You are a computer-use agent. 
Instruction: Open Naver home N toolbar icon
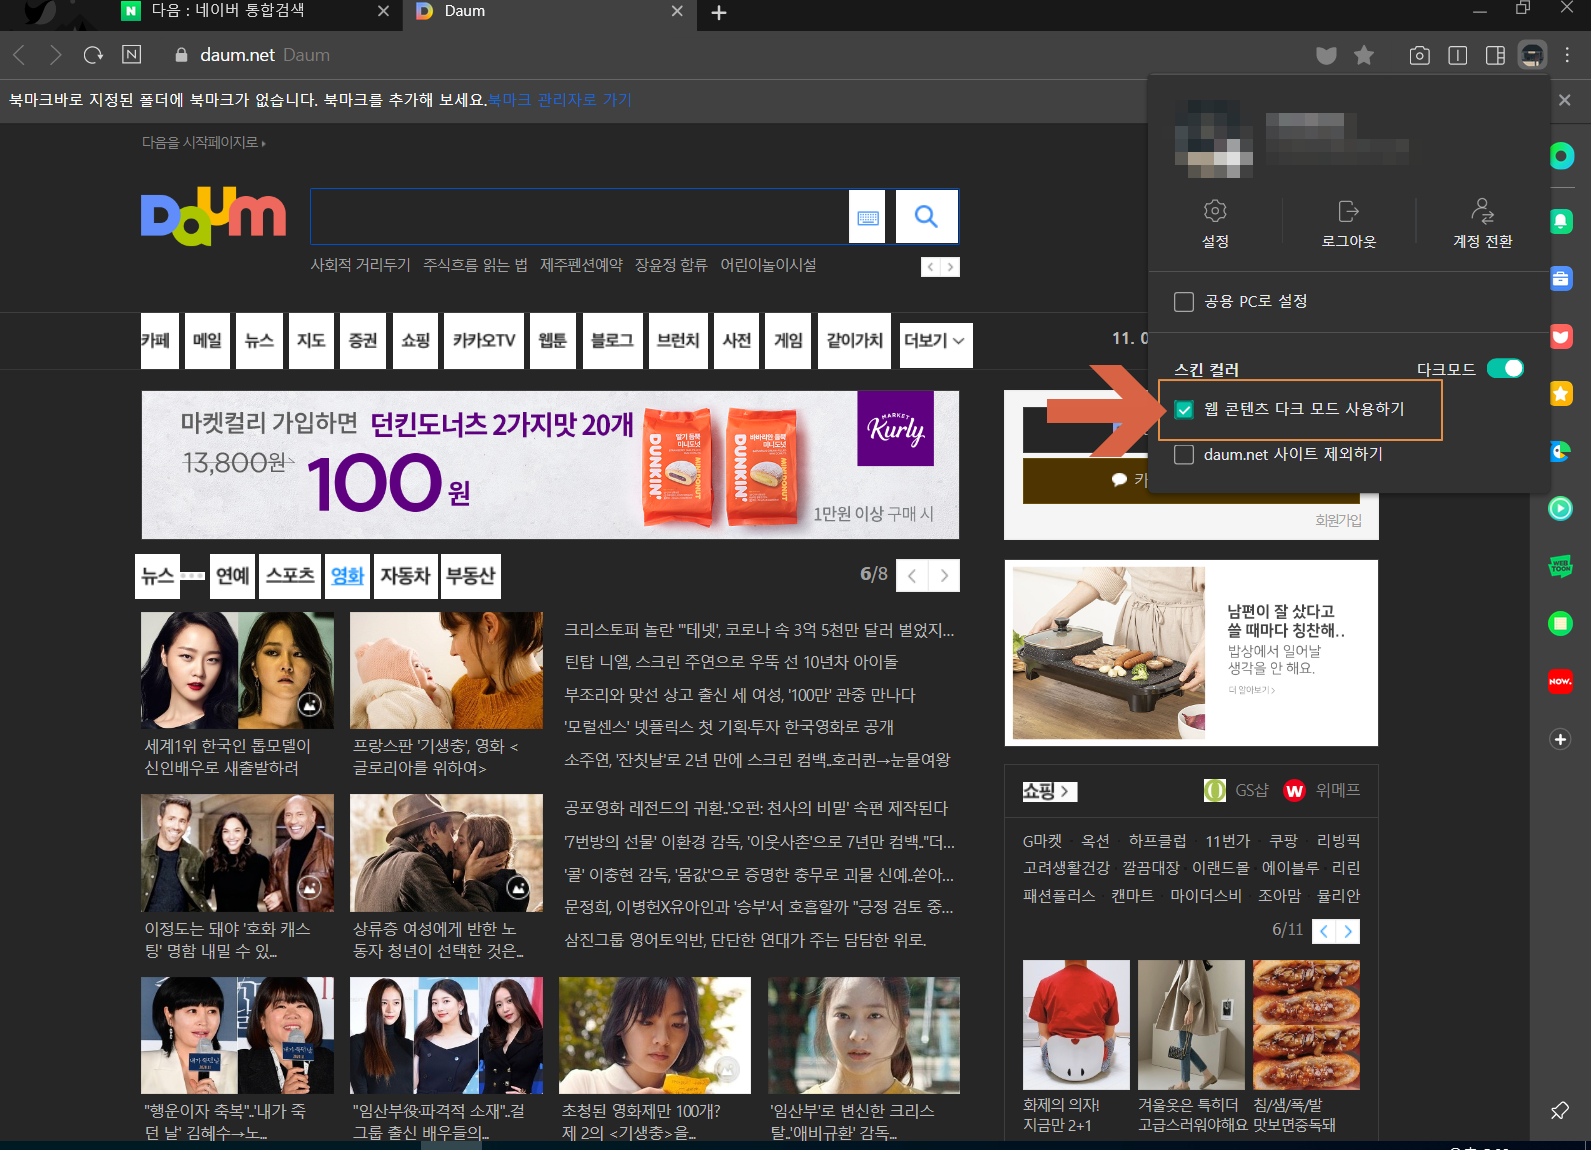131,54
